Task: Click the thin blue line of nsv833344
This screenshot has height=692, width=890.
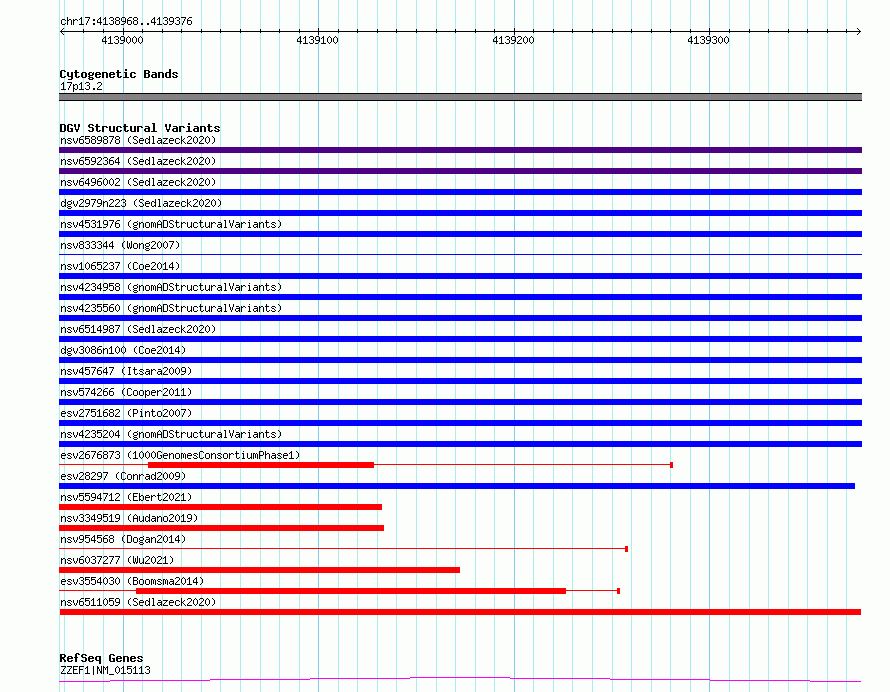Action: pos(460,254)
